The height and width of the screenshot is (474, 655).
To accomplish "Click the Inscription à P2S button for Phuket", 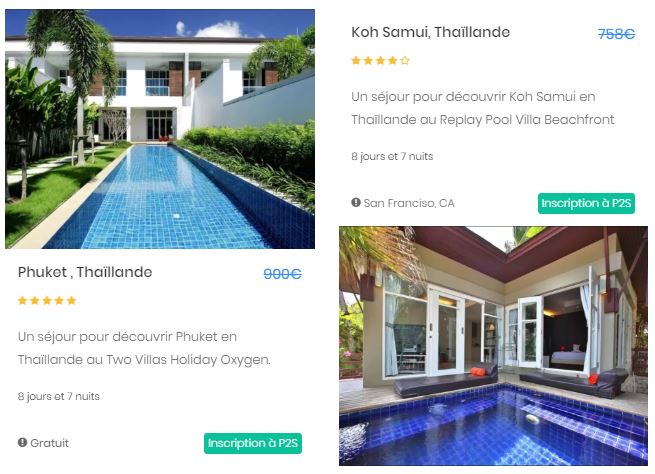I will (253, 443).
